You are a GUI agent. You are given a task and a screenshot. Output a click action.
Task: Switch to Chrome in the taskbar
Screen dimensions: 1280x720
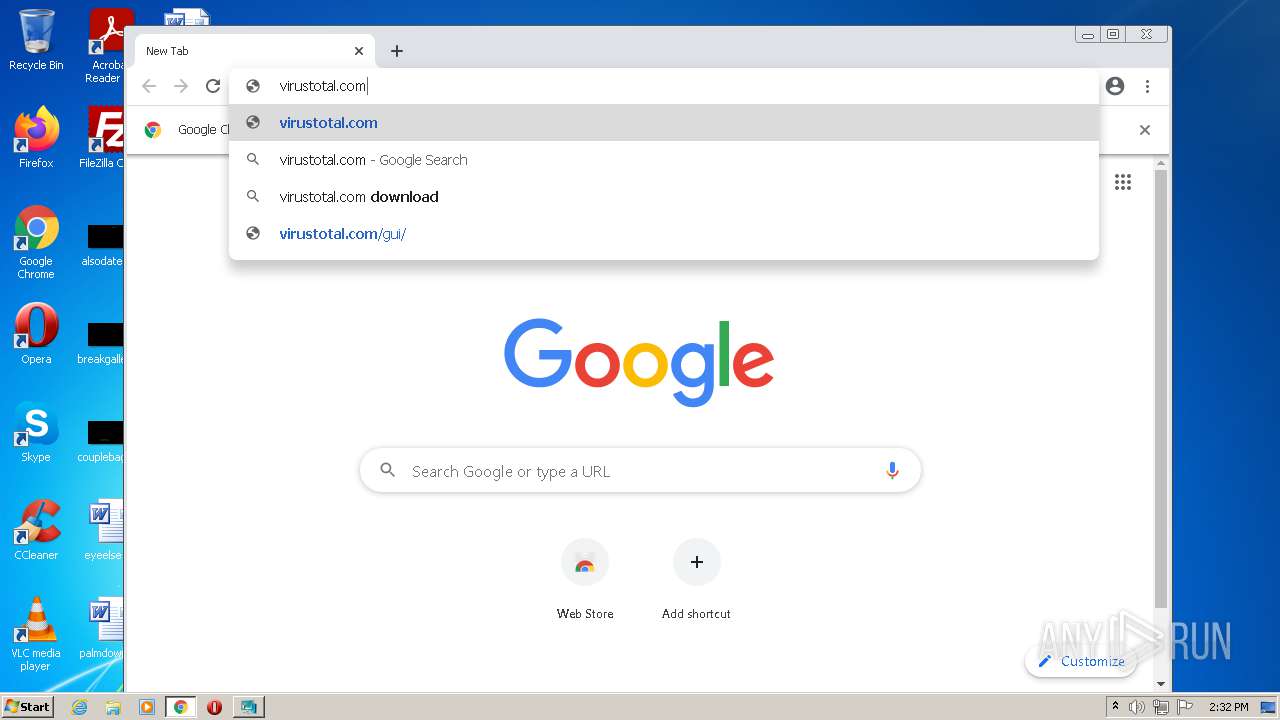(x=181, y=707)
